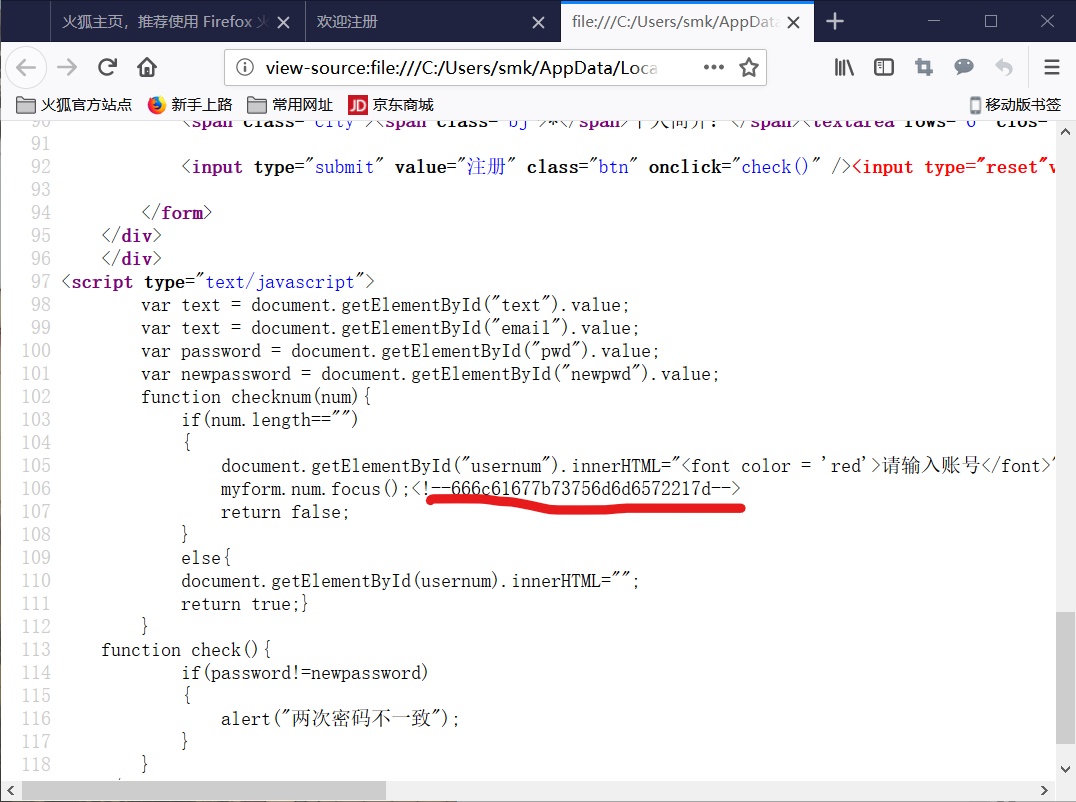Close the file:///C:/Users/smk tab
The height and width of the screenshot is (802, 1076).
click(x=793, y=23)
